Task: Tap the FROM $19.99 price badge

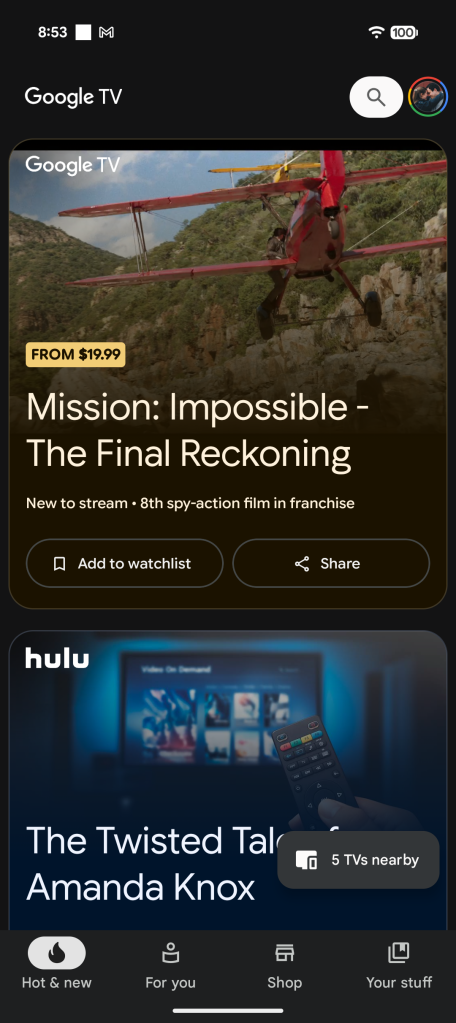Action: [76, 355]
